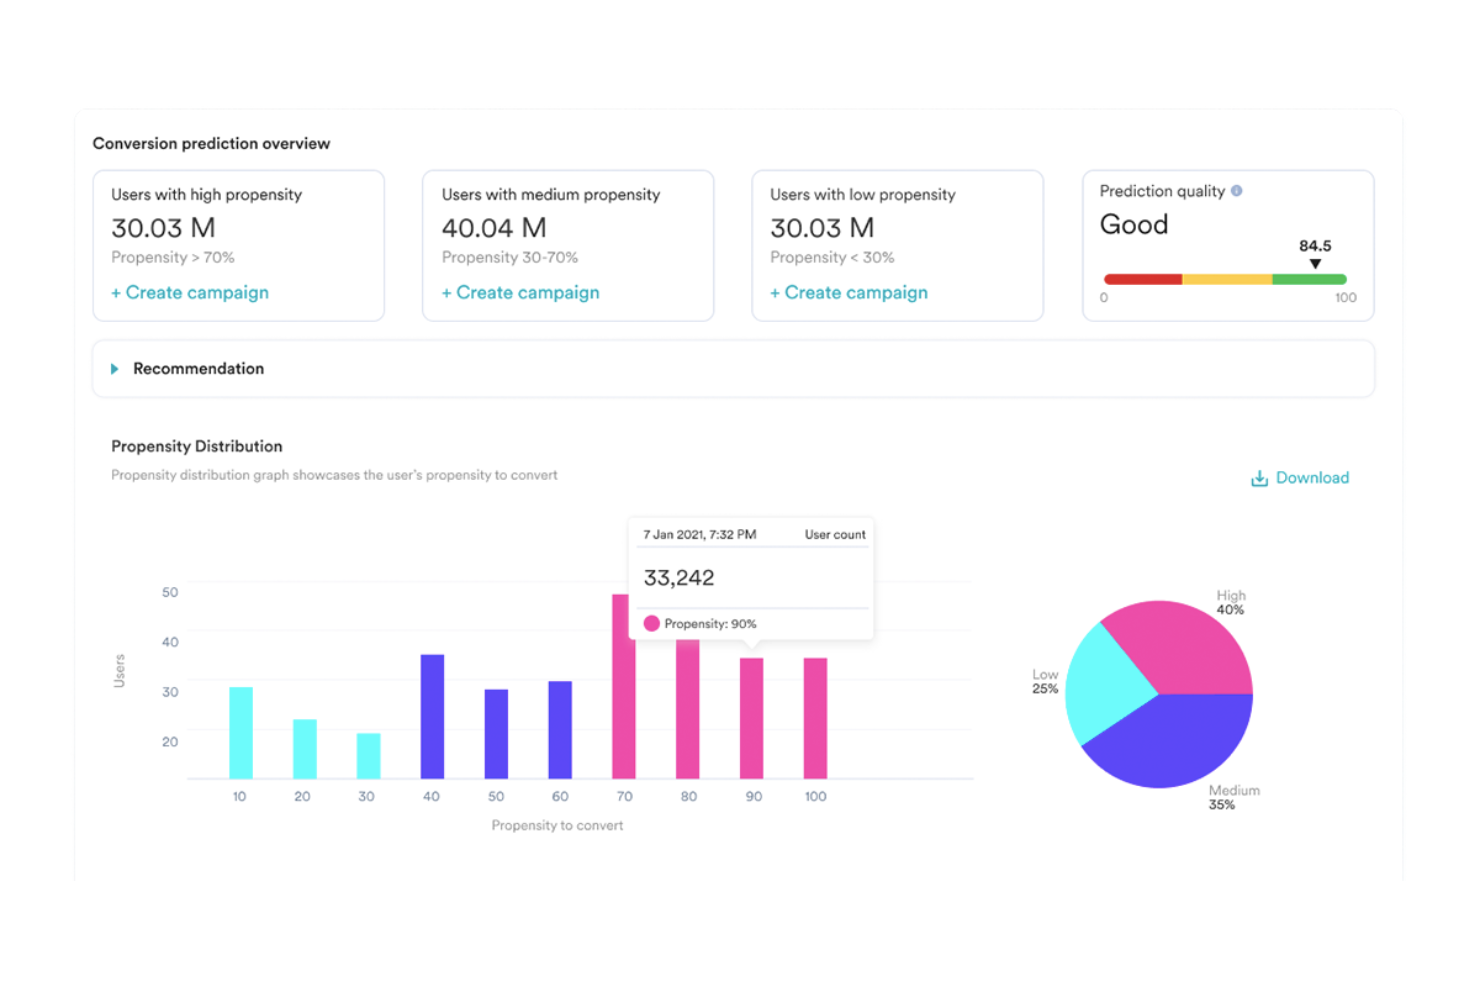The image size is (1480, 987).
Task: Select the purple bar at propensity 50
Action: click(x=496, y=734)
